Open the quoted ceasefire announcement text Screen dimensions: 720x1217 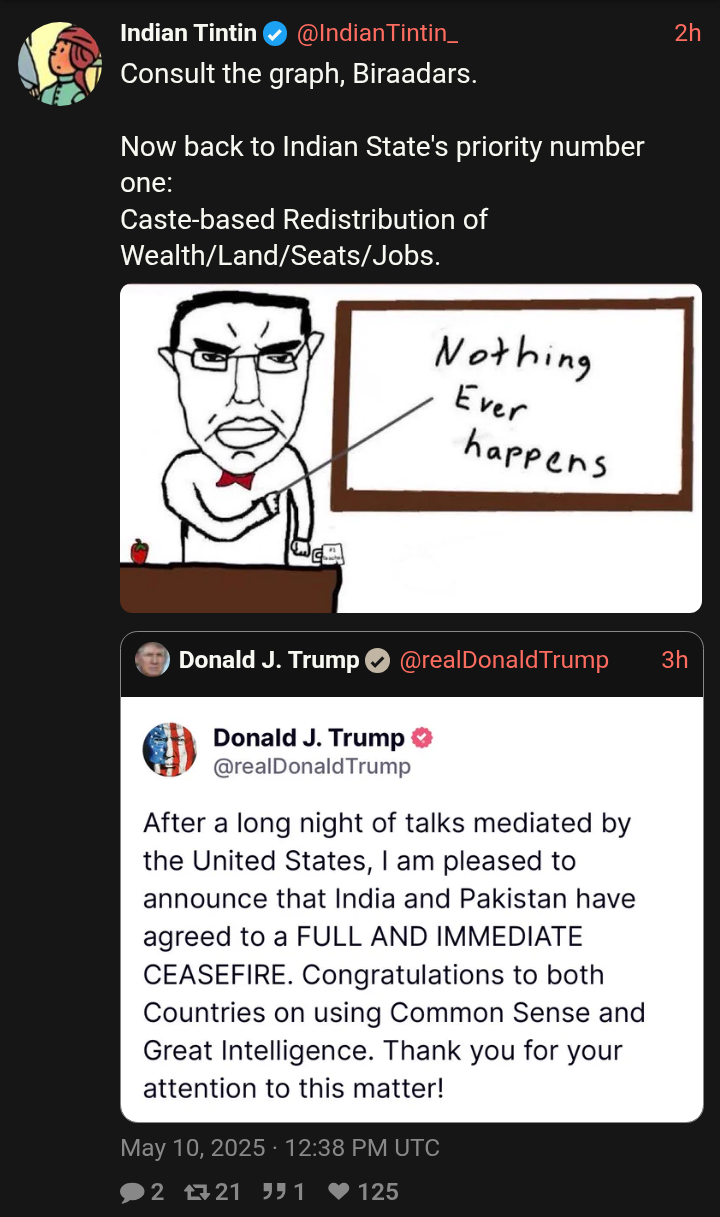click(393, 956)
